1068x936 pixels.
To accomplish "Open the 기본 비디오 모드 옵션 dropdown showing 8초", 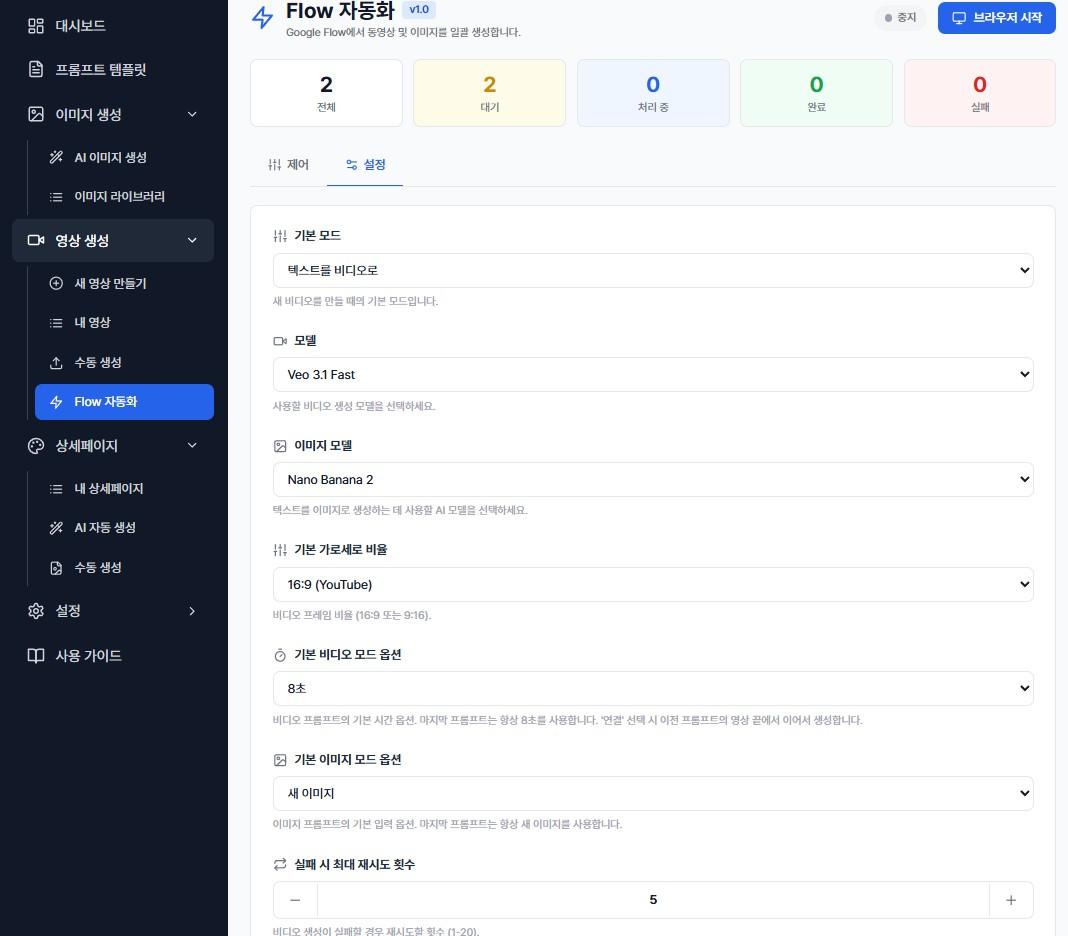I will coord(653,689).
